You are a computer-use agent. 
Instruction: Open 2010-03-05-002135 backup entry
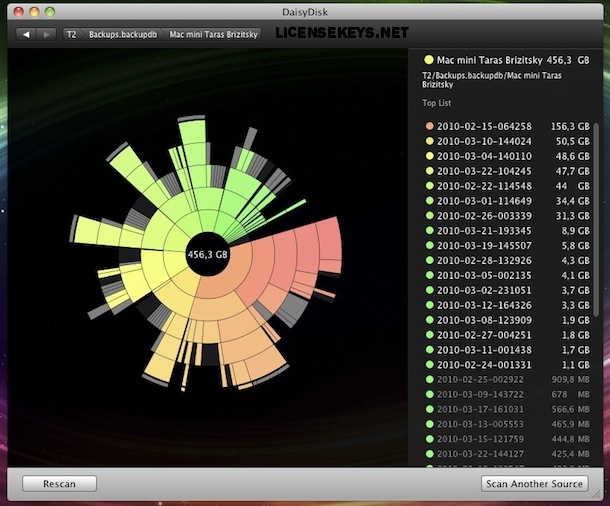[507, 275]
